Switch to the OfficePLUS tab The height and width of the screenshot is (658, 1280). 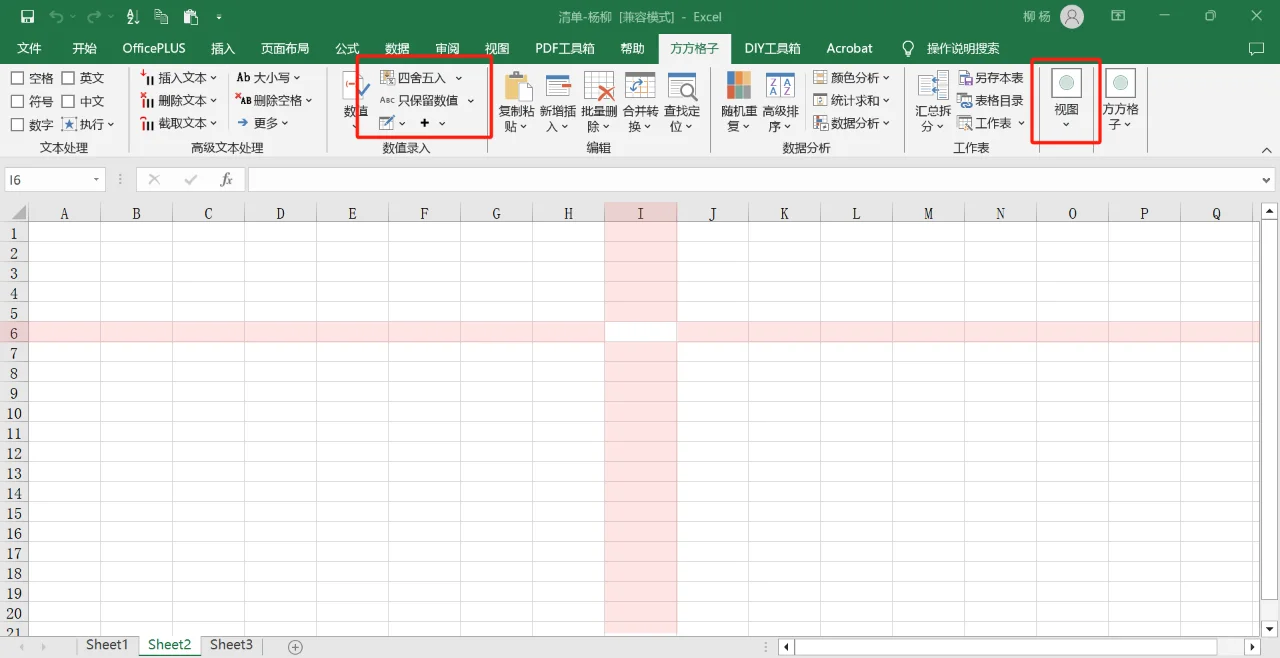[154, 48]
